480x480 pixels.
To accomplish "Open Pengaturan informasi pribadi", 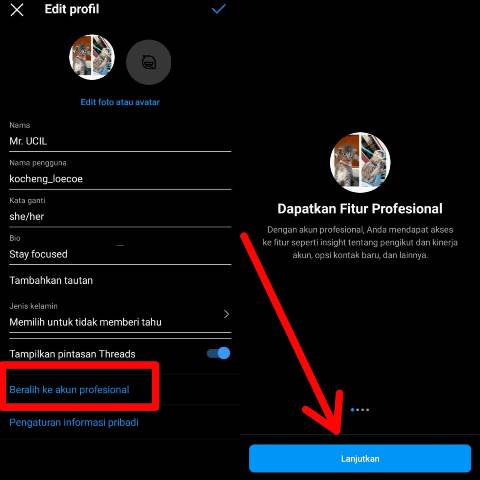I will pyautogui.click(x=74, y=423).
